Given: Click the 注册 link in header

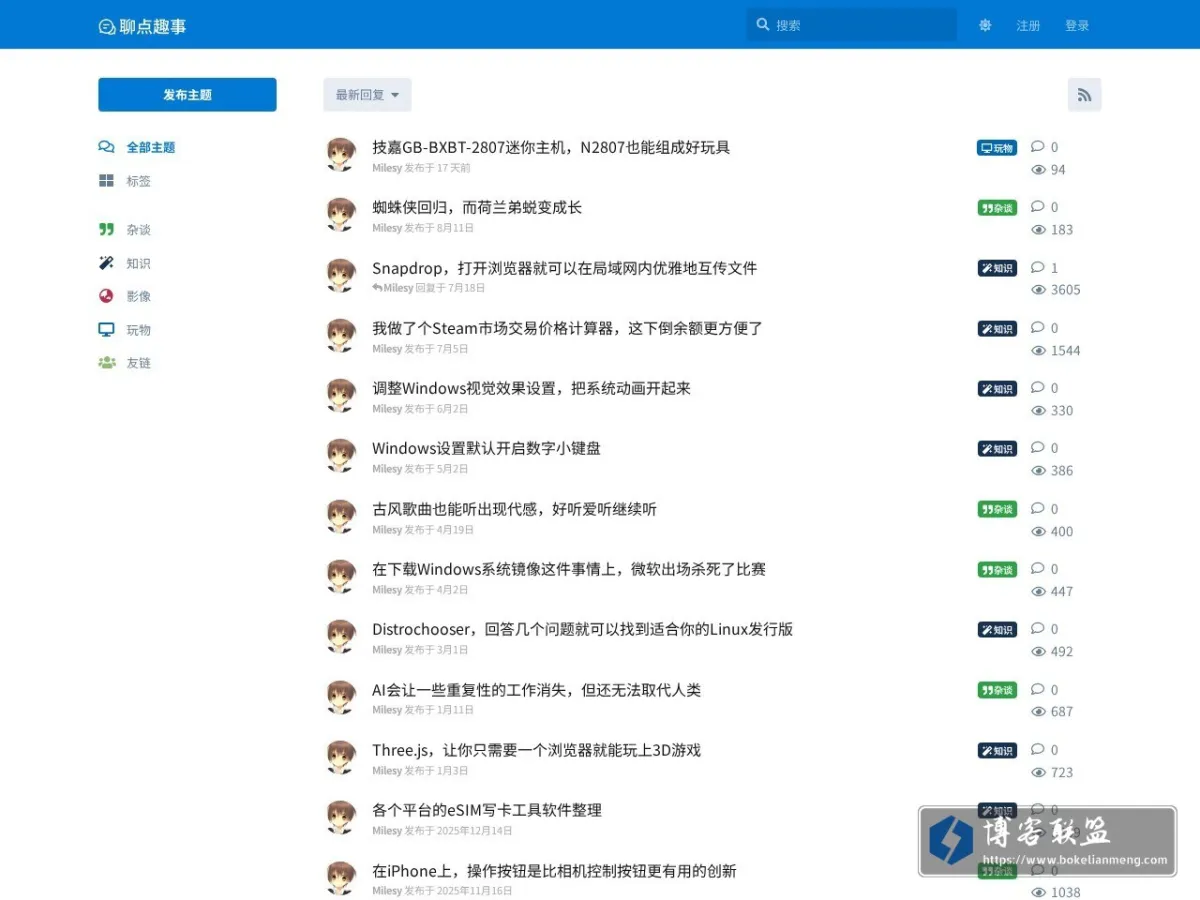Looking at the screenshot, I should point(1028,26).
